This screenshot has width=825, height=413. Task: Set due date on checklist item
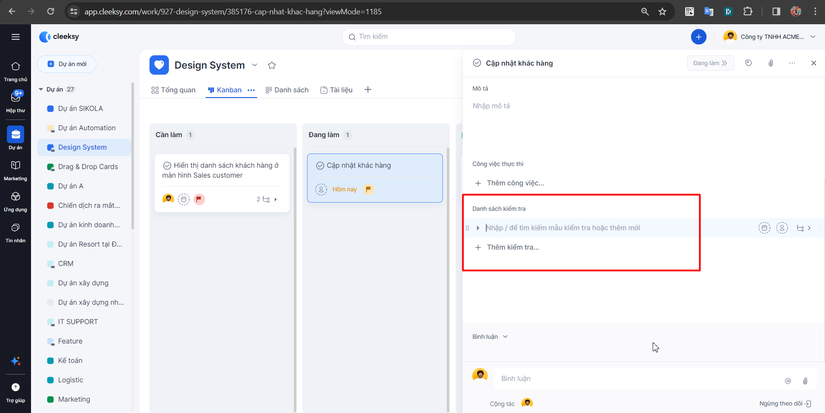[x=764, y=228]
